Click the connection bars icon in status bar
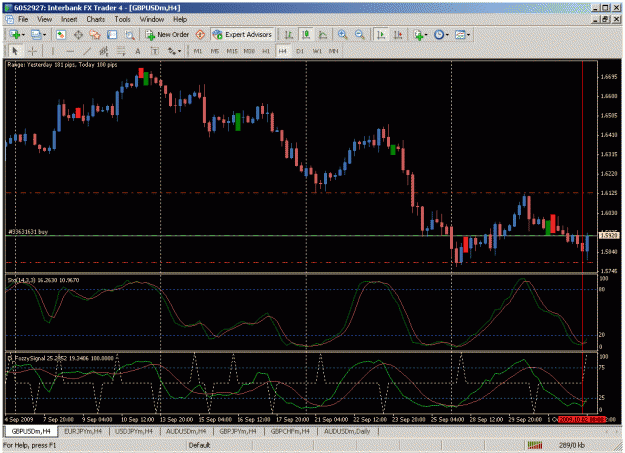 pos(535,445)
